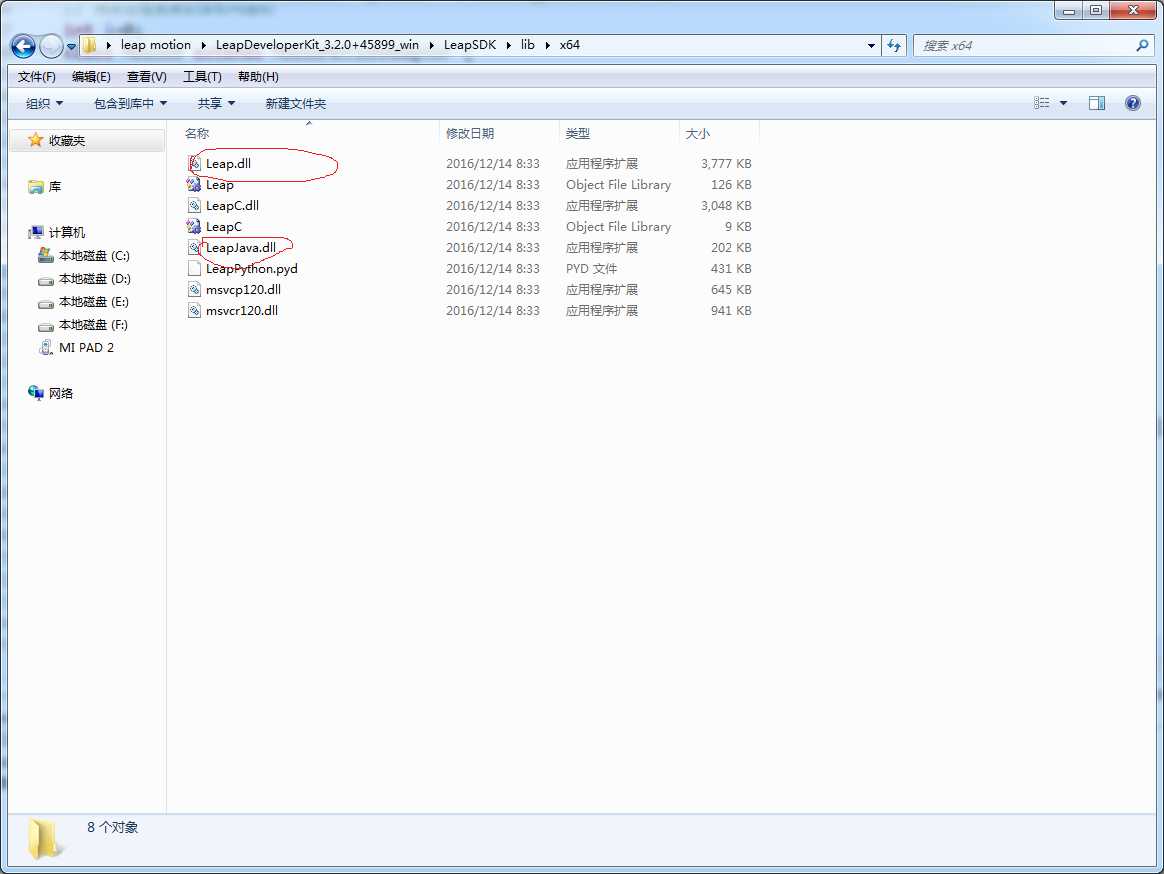The image size is (1164, 874).
Task: Click the D: drive icon
Action: point(46,280)
